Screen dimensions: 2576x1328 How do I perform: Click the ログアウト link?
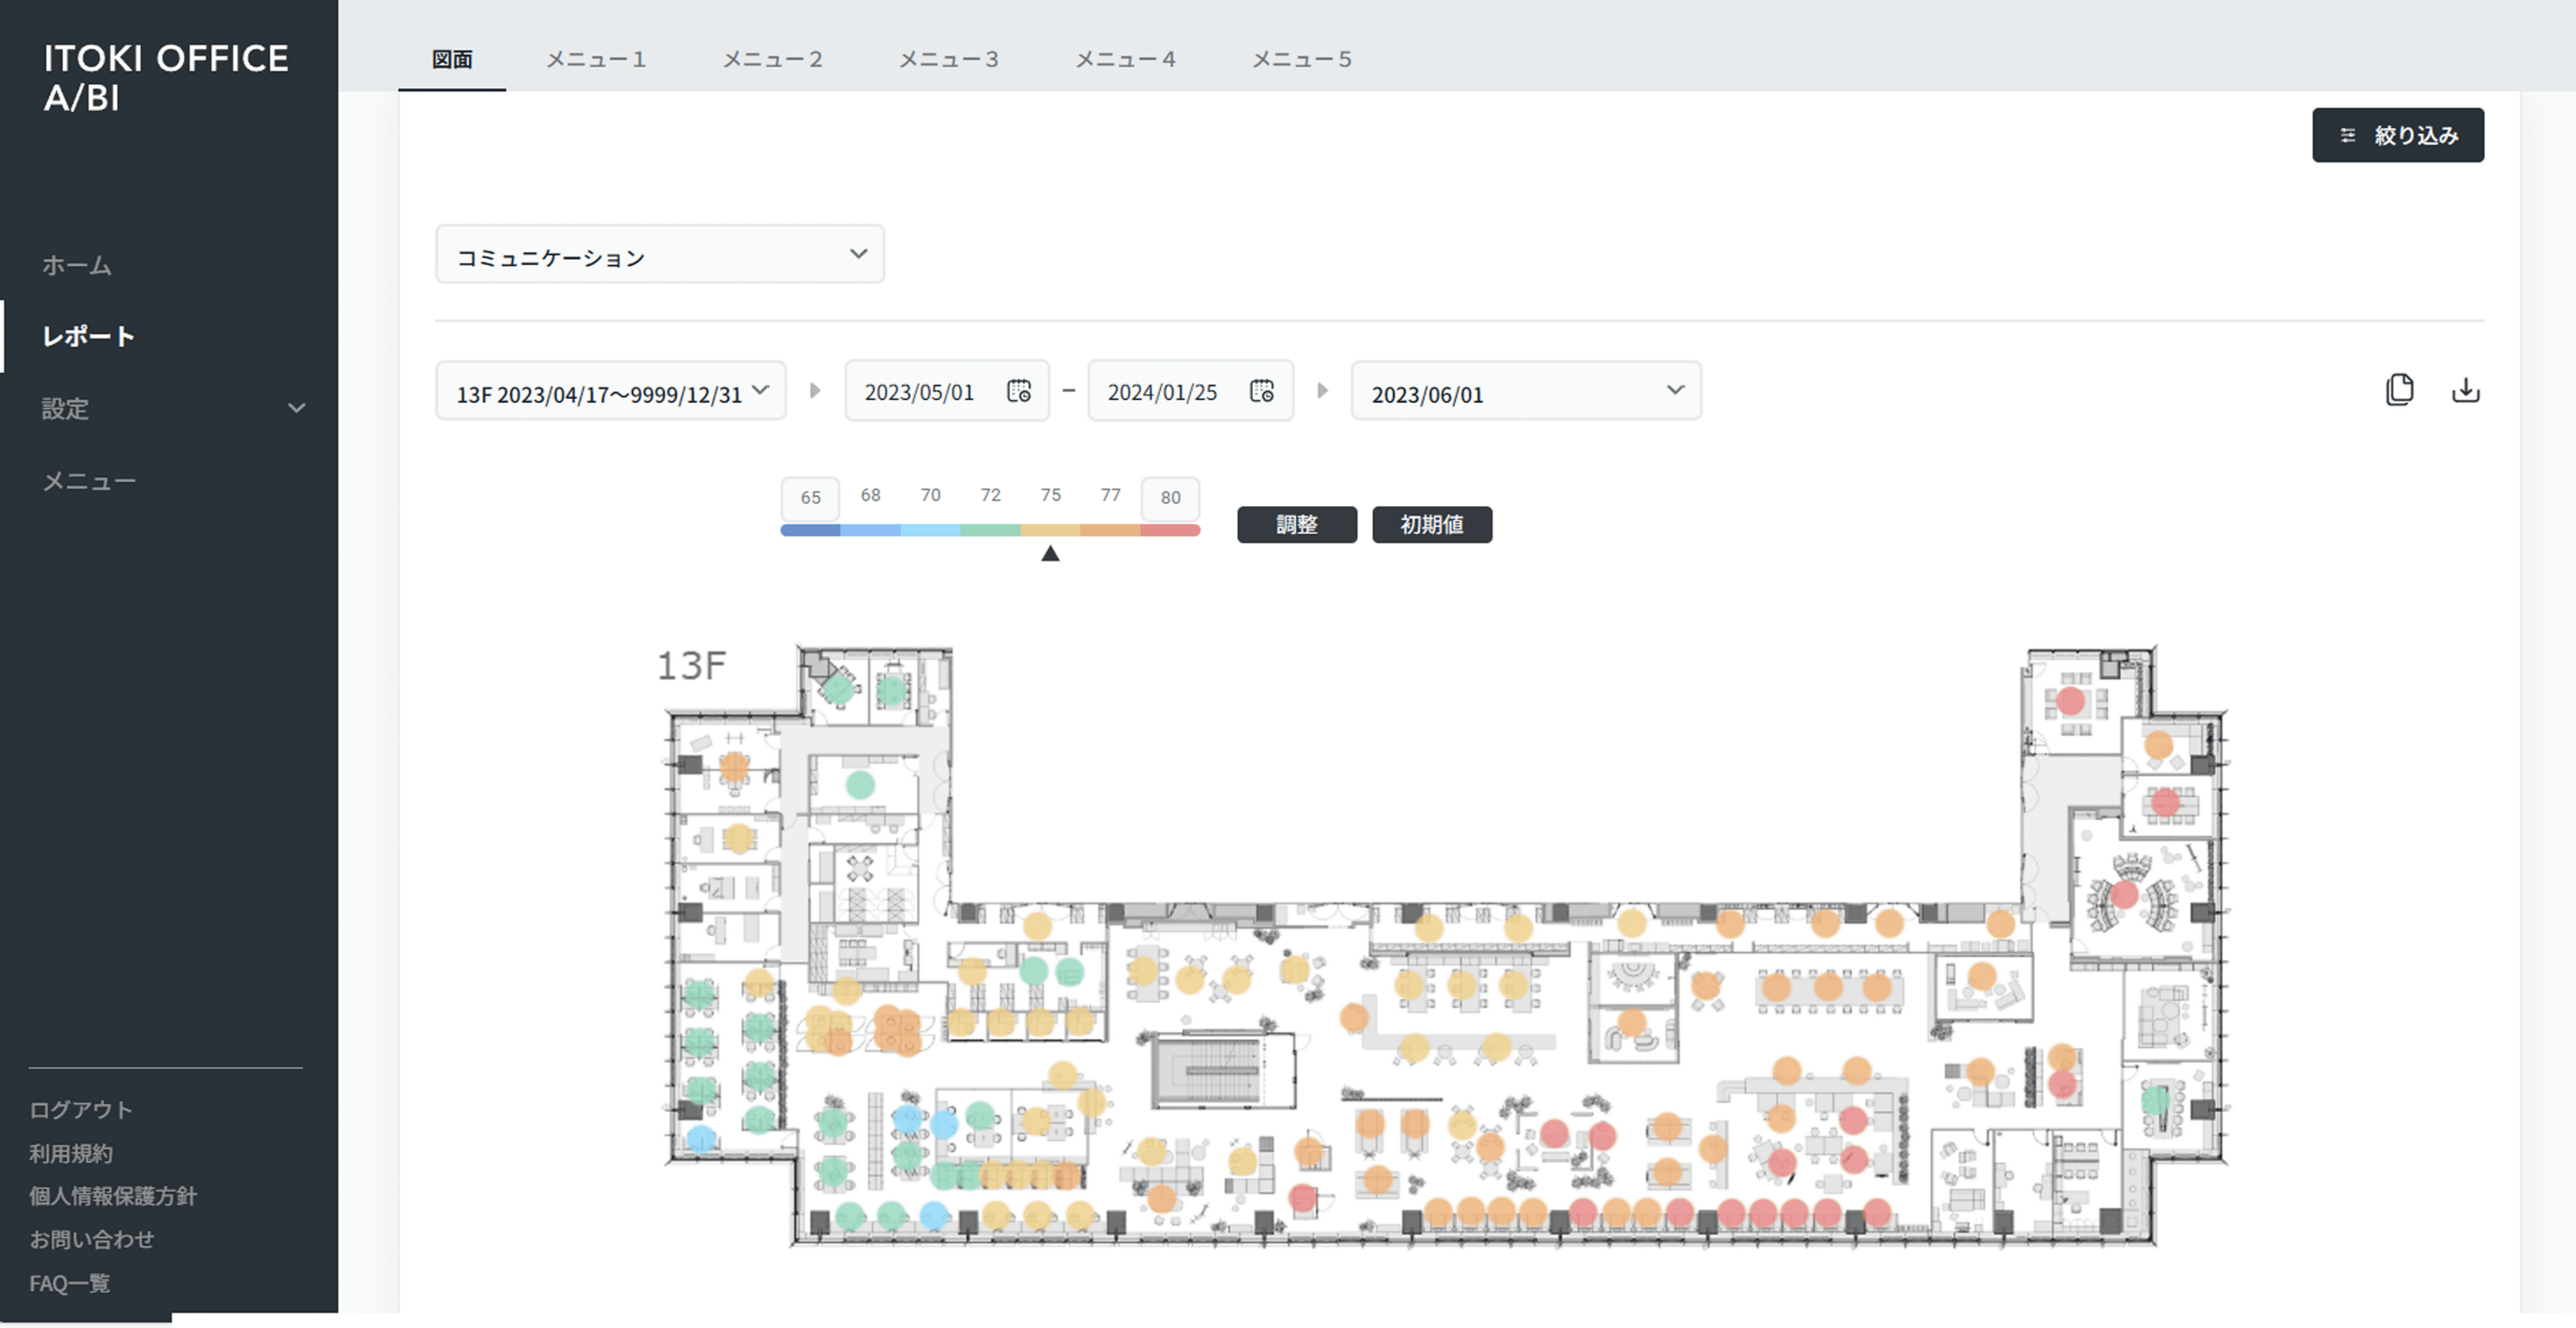pos(80,1109)
